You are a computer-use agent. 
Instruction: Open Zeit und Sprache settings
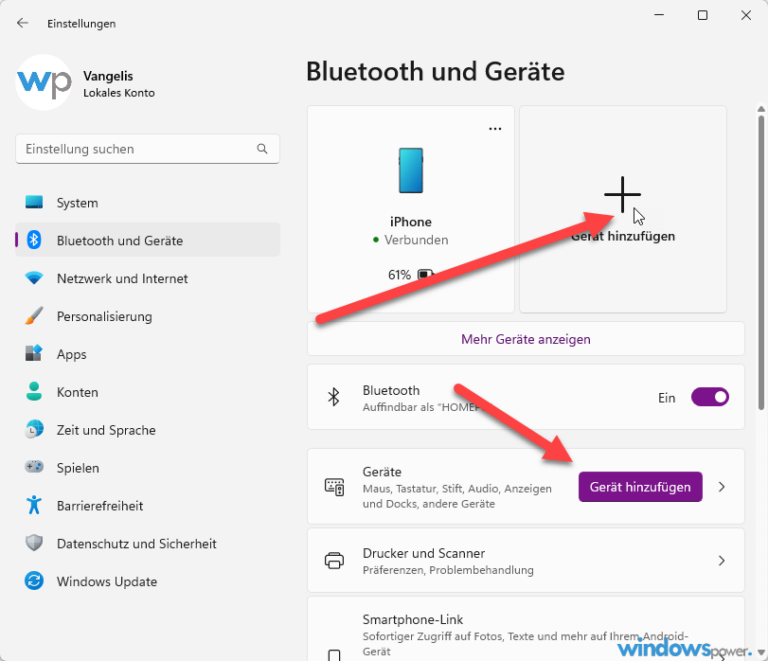click(x=147, y=429)
